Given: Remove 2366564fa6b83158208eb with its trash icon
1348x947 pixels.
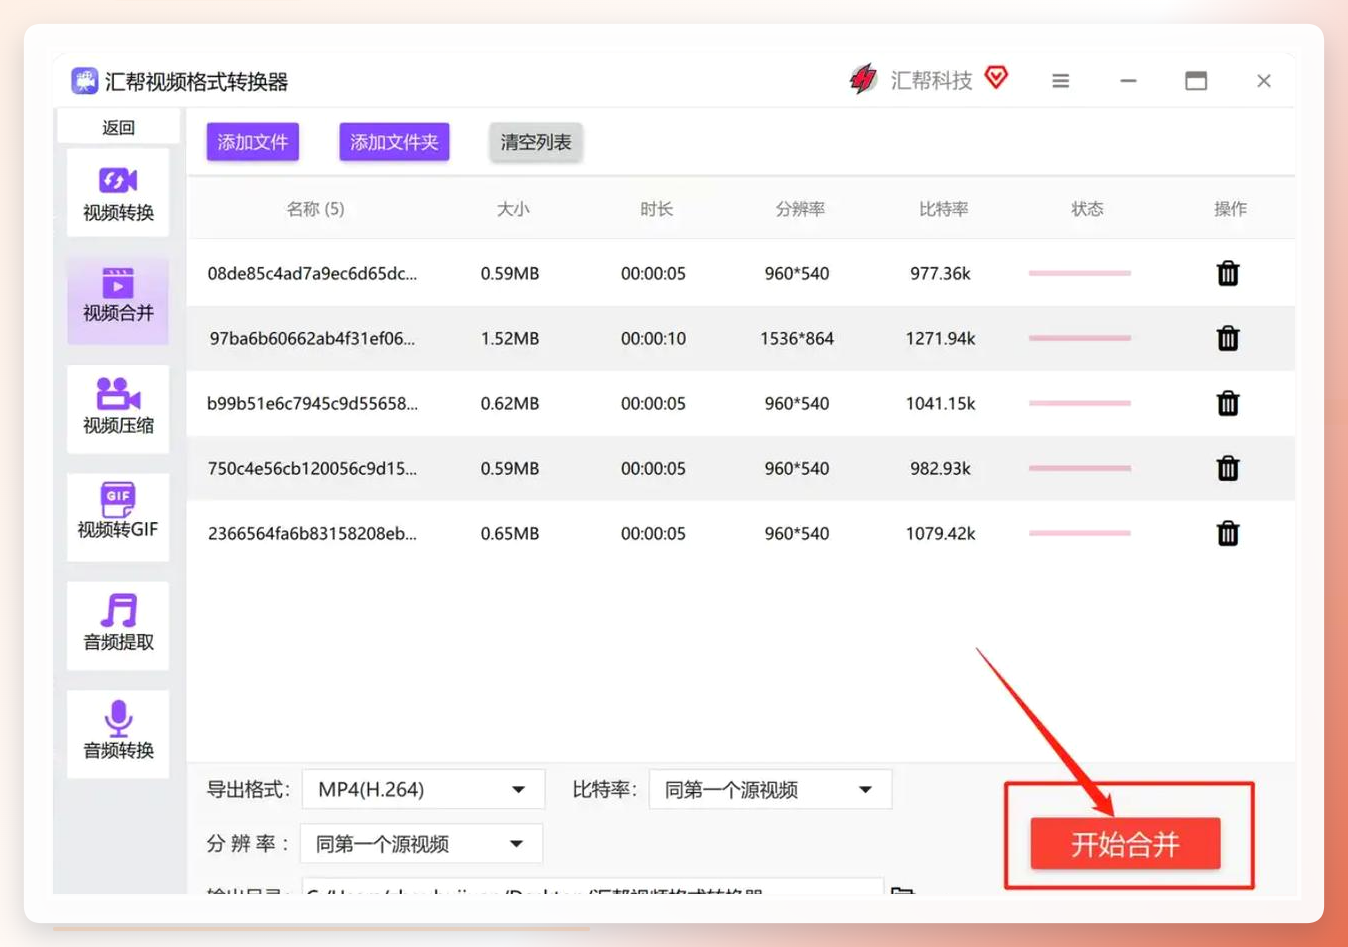Looking at the screenshot, I should (x=1228, y=533).
